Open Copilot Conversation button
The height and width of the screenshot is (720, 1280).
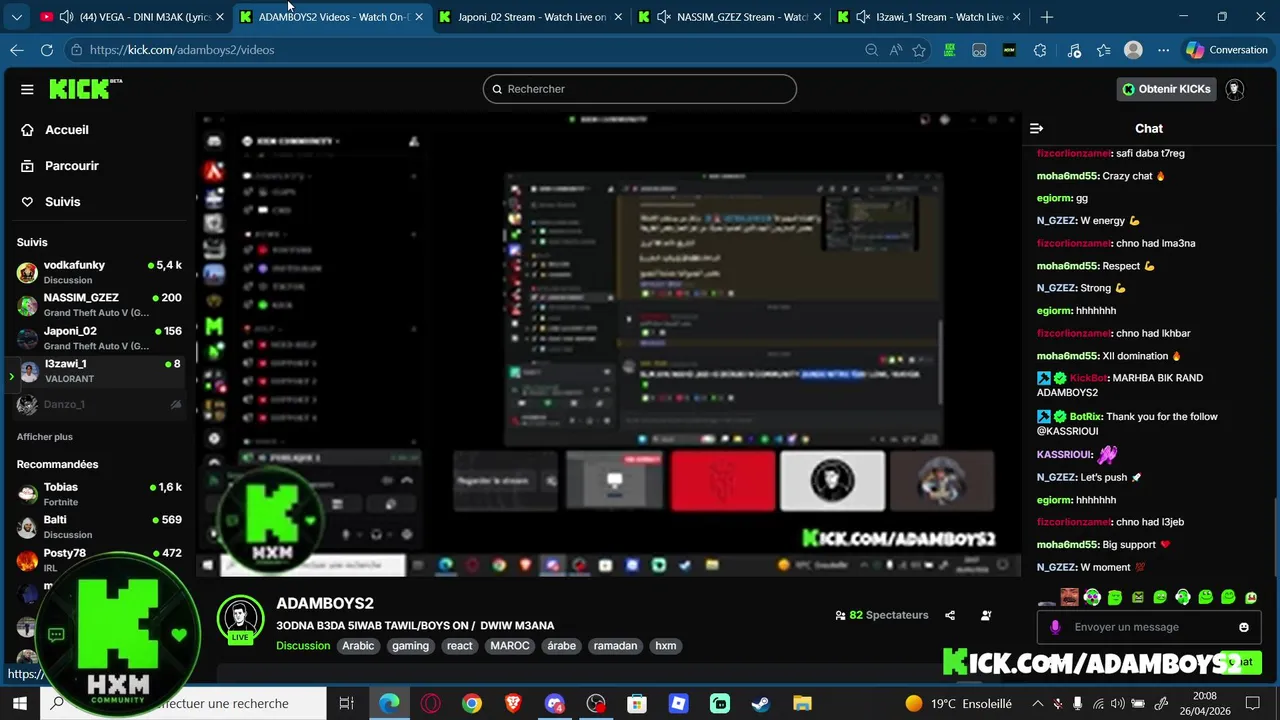pos(1227,50)
